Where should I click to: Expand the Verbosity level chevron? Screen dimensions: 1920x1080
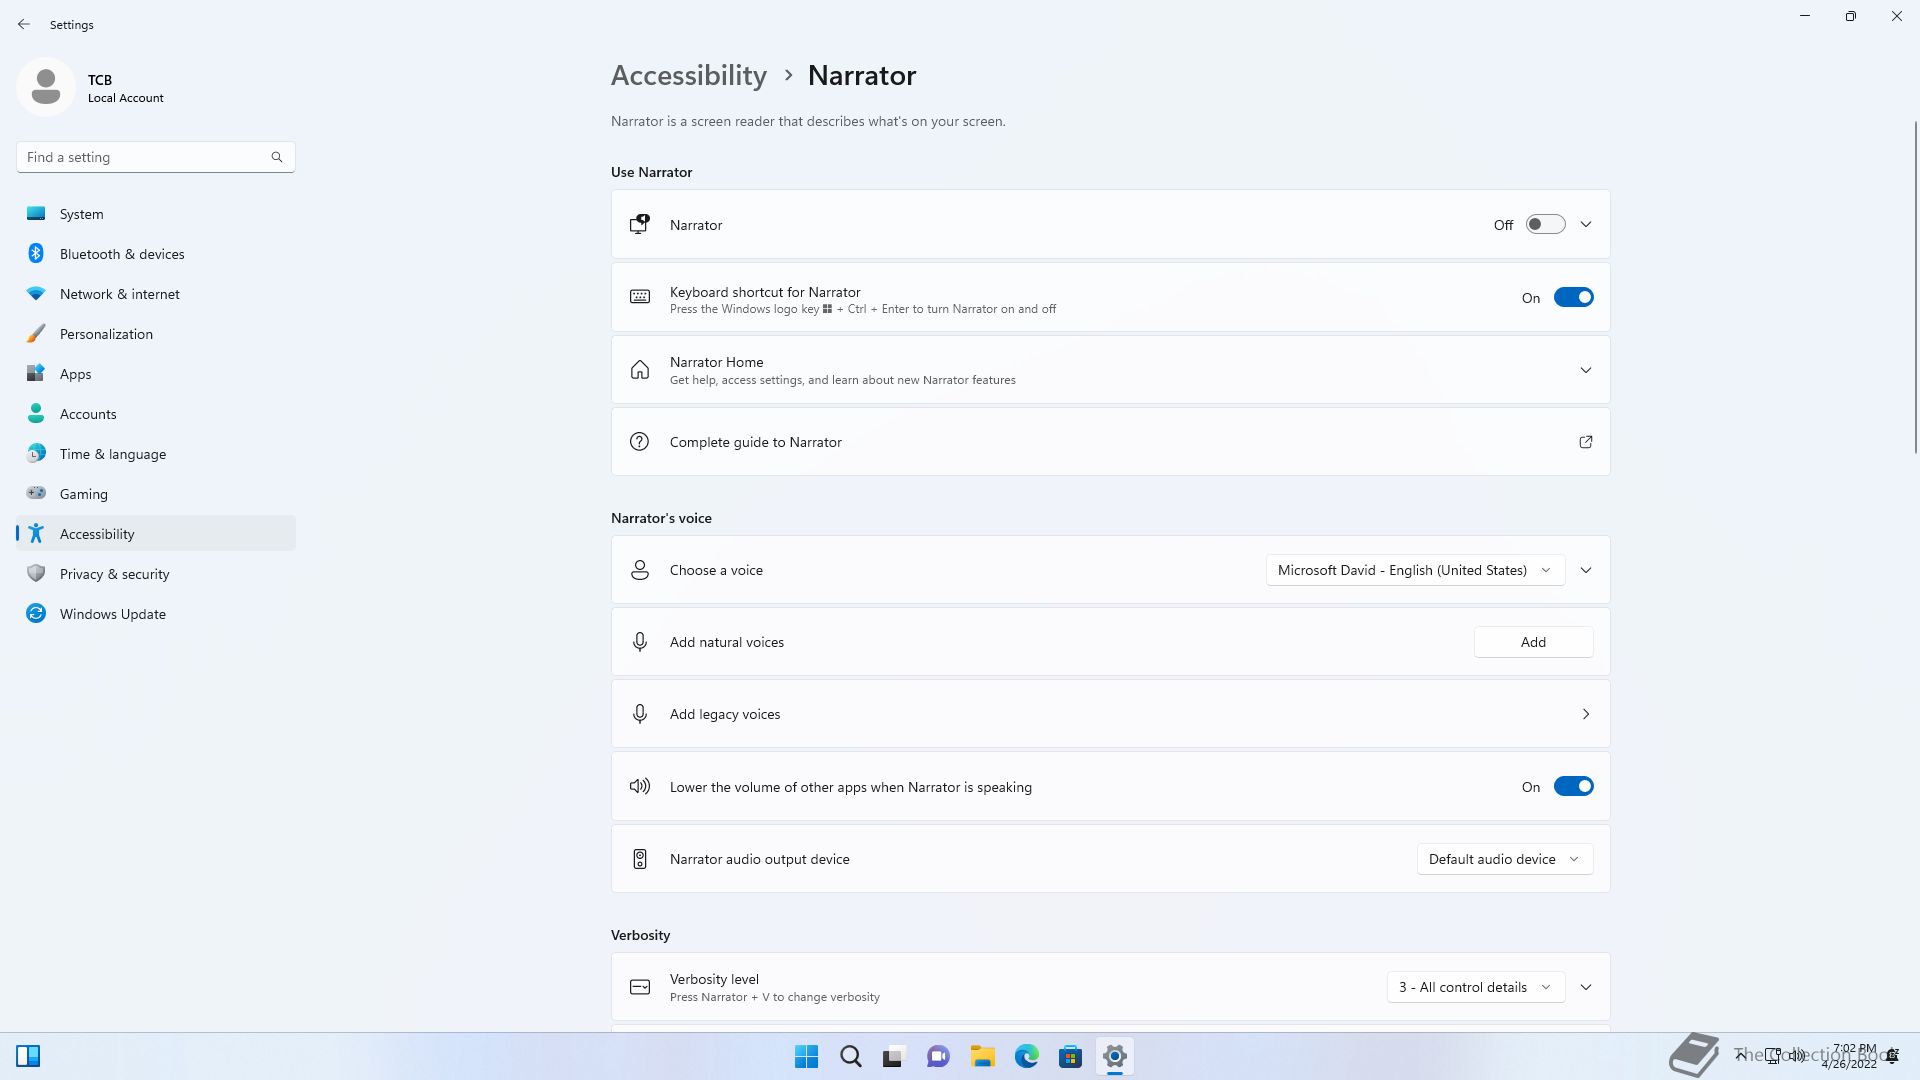pos(1586,987)
